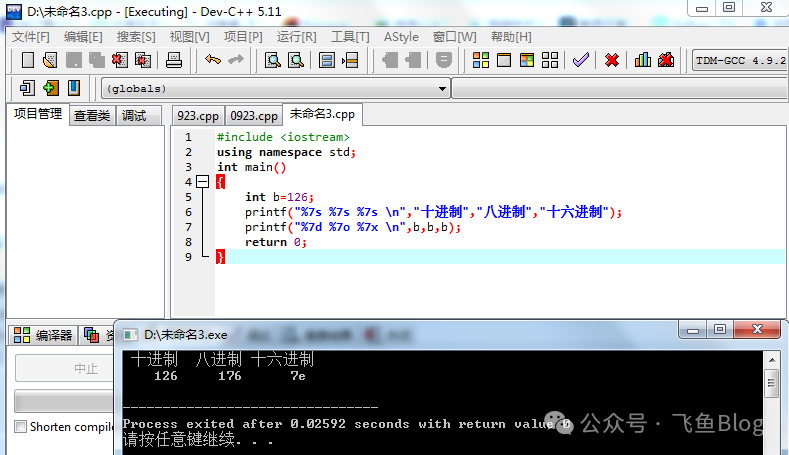Image resolution: width=789 pixels, height=455 pixels.
Task: Click the console window scrollbar thumb
Action: pos(771,384)
